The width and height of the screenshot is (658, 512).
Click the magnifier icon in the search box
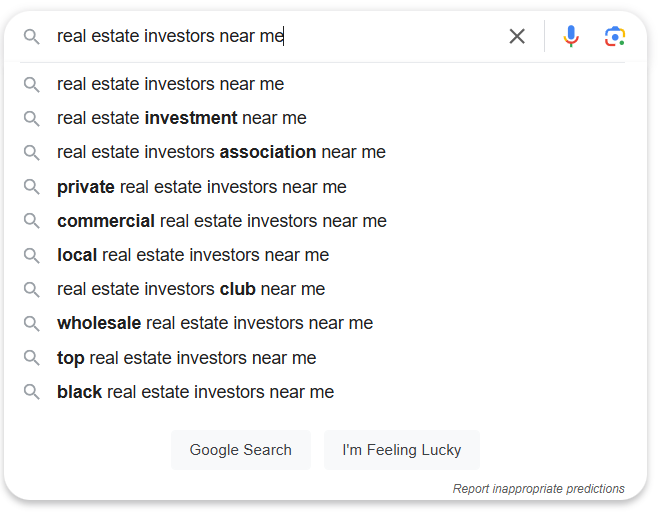click(31, 37)
